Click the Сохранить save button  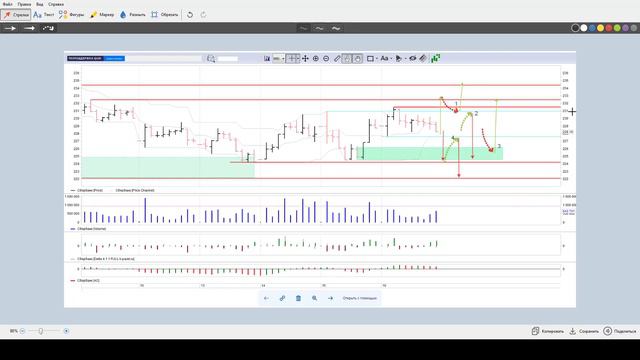[584, 331]
